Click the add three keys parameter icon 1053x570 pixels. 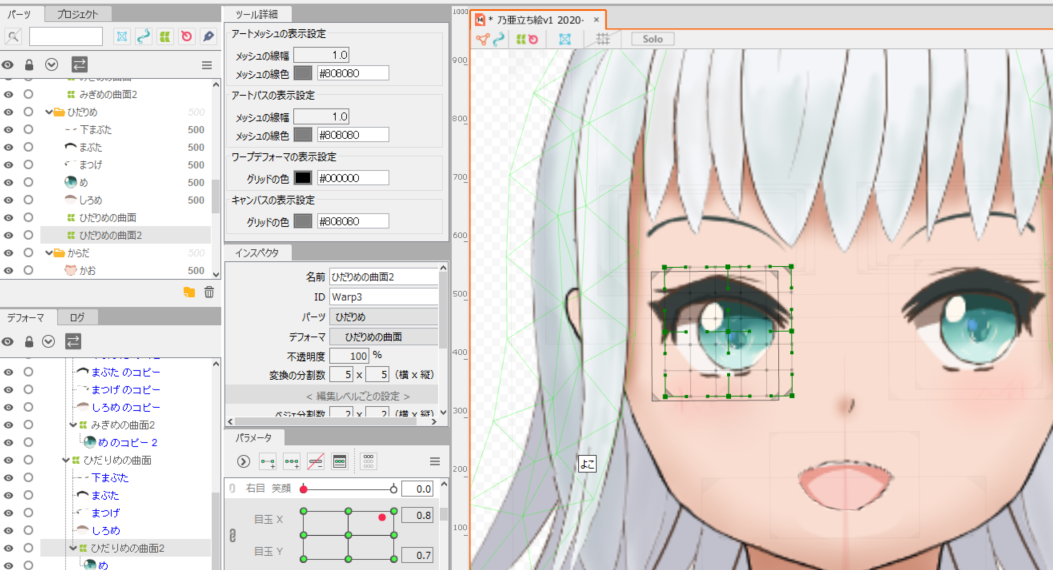[291, 461]
